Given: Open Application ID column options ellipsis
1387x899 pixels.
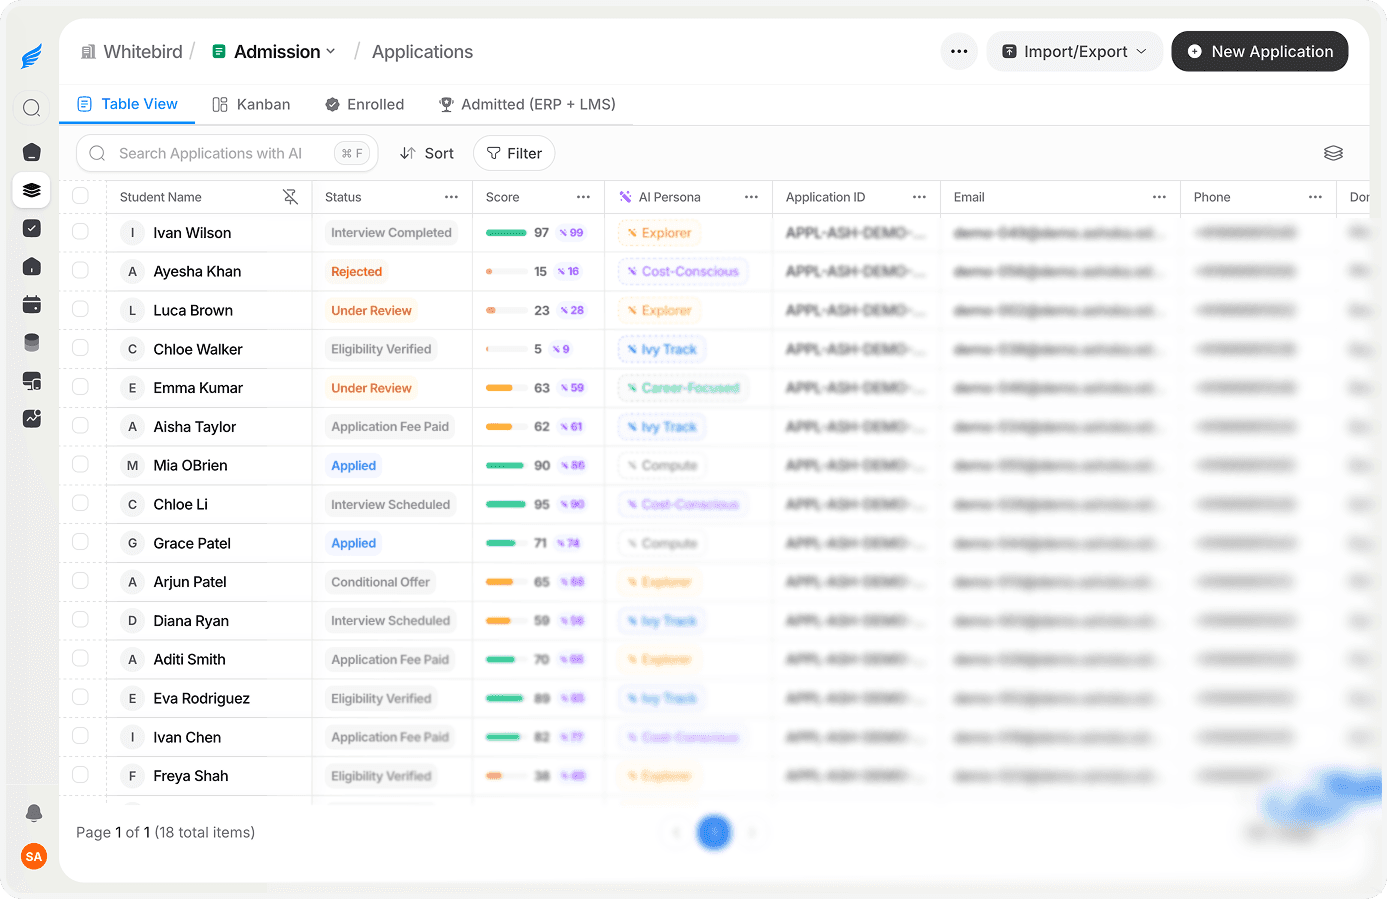Looking at the screenshot, I should tap(920, 197).
